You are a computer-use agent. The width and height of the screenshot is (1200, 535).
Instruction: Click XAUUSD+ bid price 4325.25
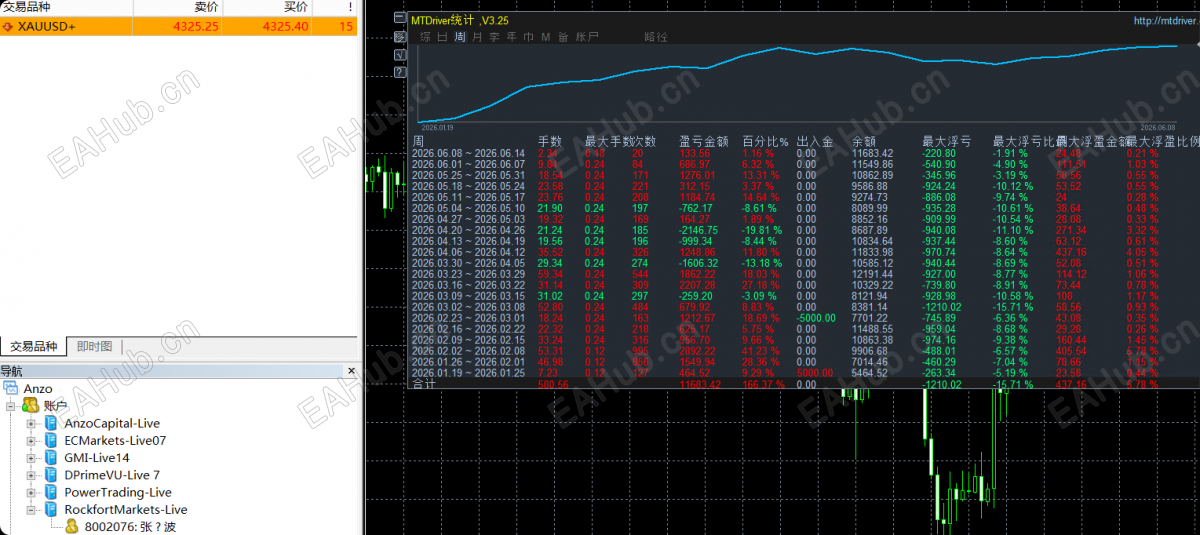point(197,26)
